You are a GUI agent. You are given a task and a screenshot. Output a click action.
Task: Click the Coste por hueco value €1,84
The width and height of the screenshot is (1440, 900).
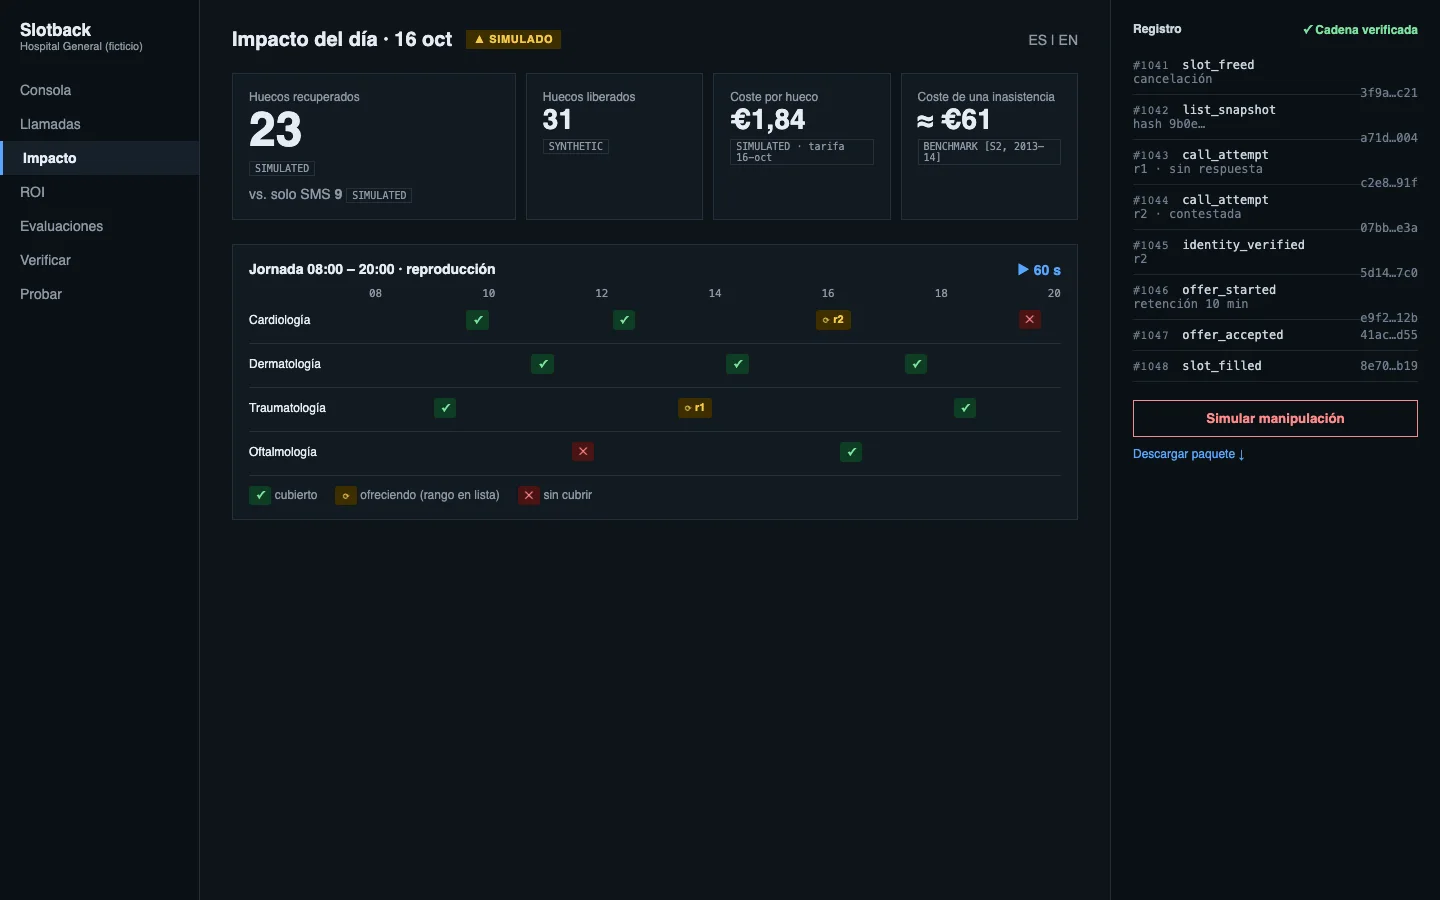click(x=768, y=120)
